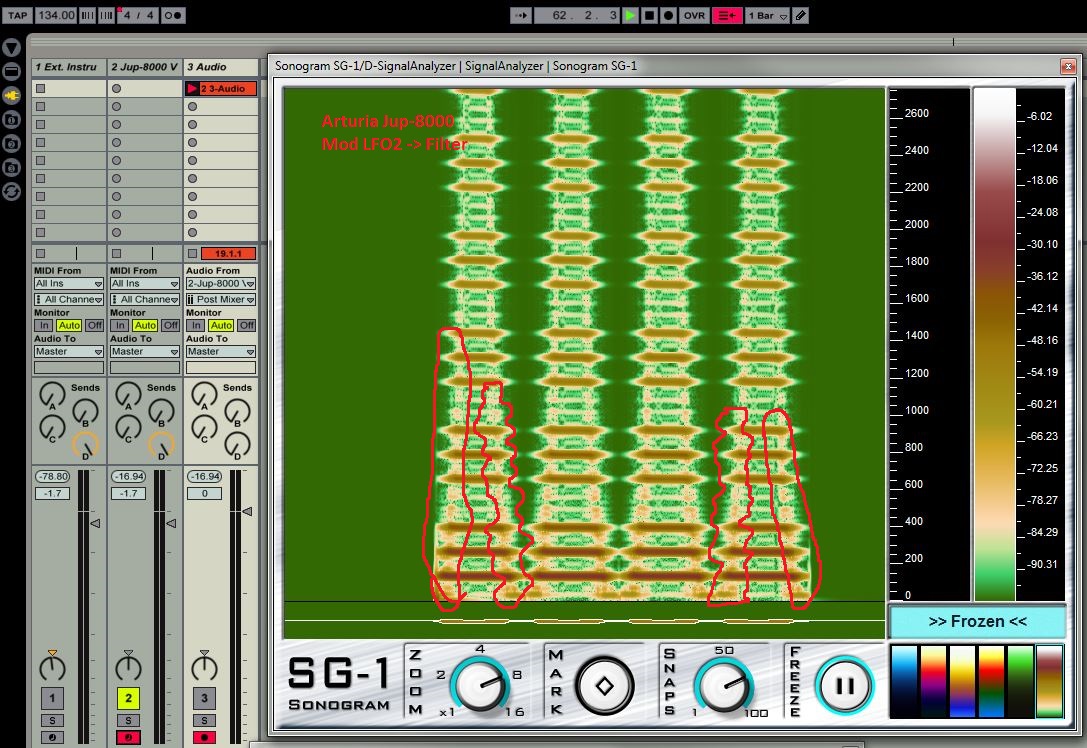Open file browser 1 folder icon
Screen dimensions: 1087x748
[x=11, y=119]
